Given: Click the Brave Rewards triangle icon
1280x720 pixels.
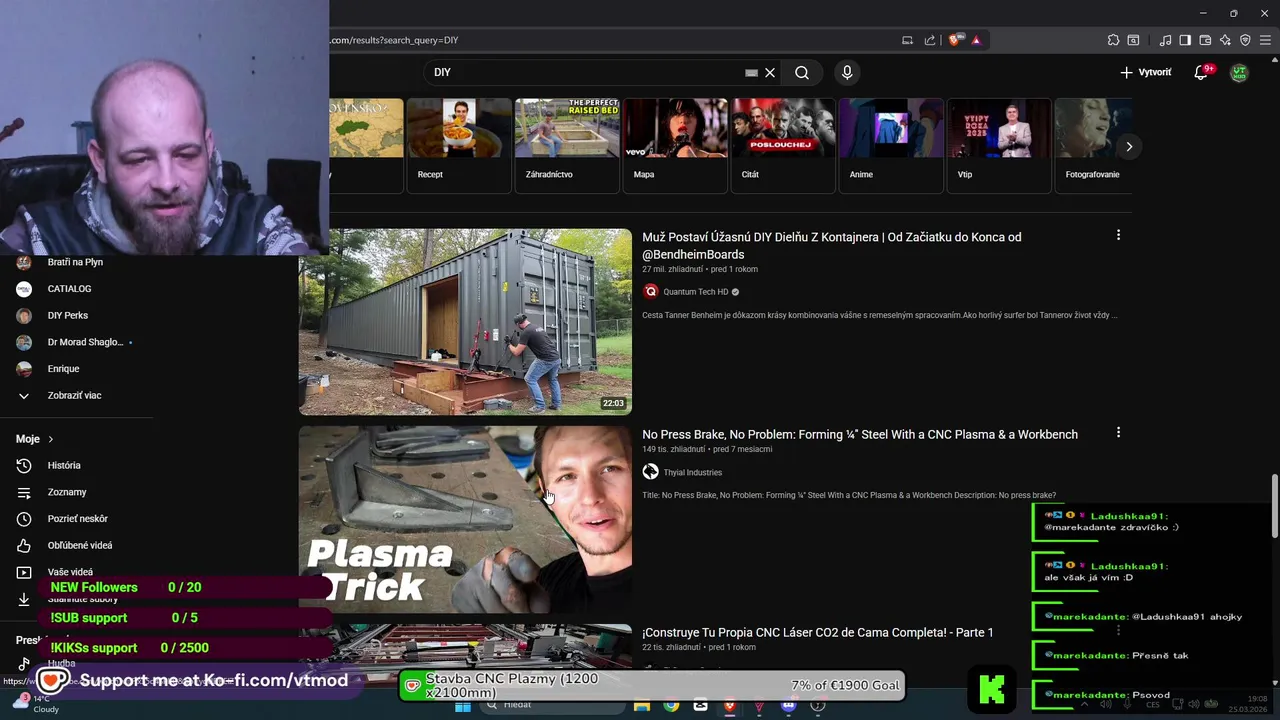Looking at the screenshot, I should (976, 40).
